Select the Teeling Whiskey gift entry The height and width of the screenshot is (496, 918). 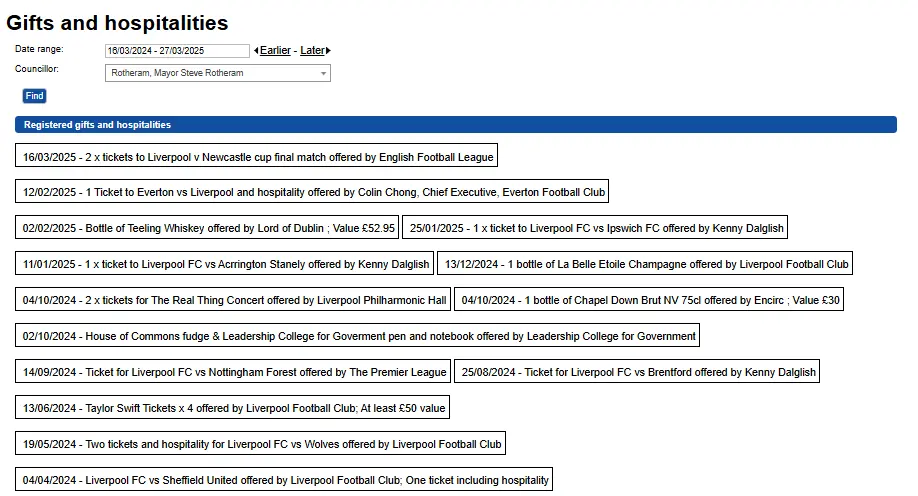pyautogui.click(x=208, y=229)
